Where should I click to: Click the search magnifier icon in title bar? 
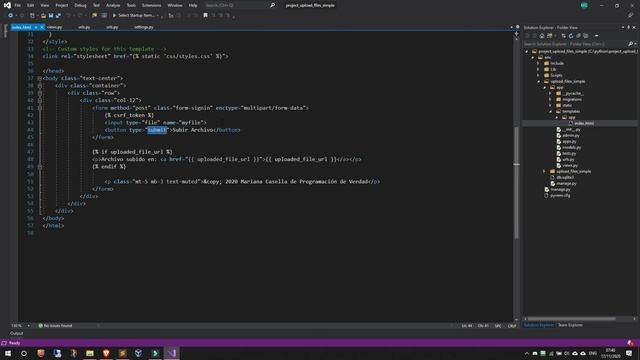coord(272,5)
